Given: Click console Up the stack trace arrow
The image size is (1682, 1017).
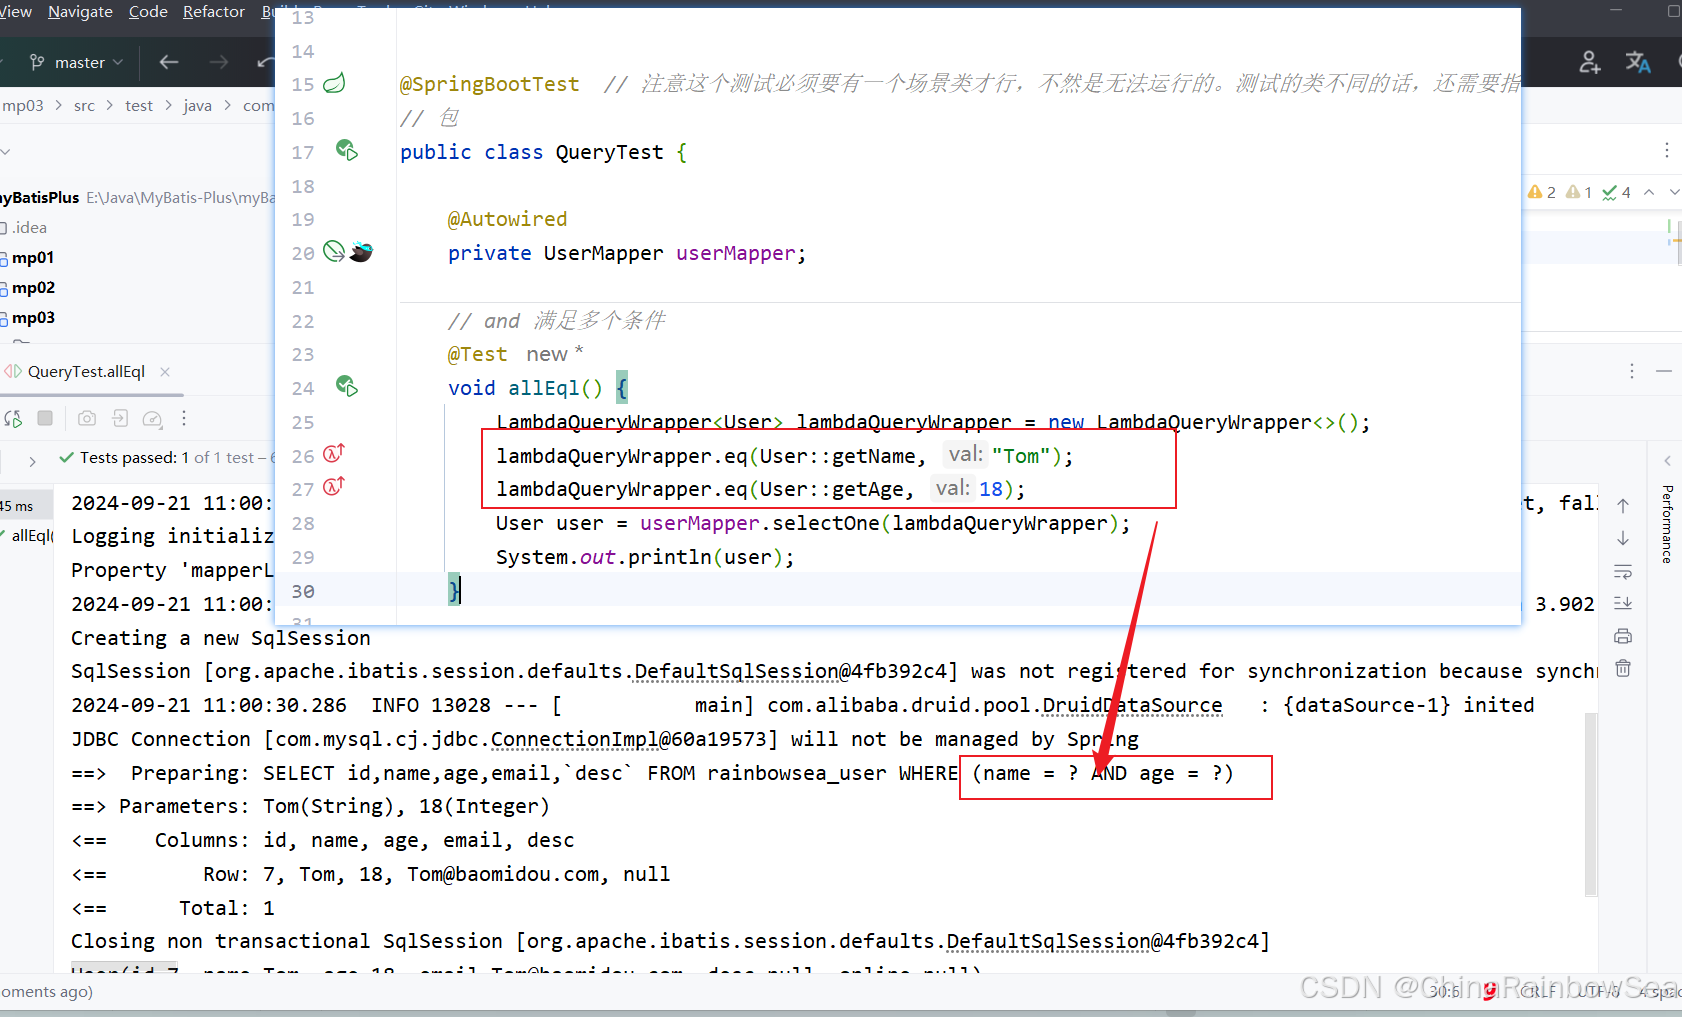Looking at the screenshot, I should pos(1623,506).
